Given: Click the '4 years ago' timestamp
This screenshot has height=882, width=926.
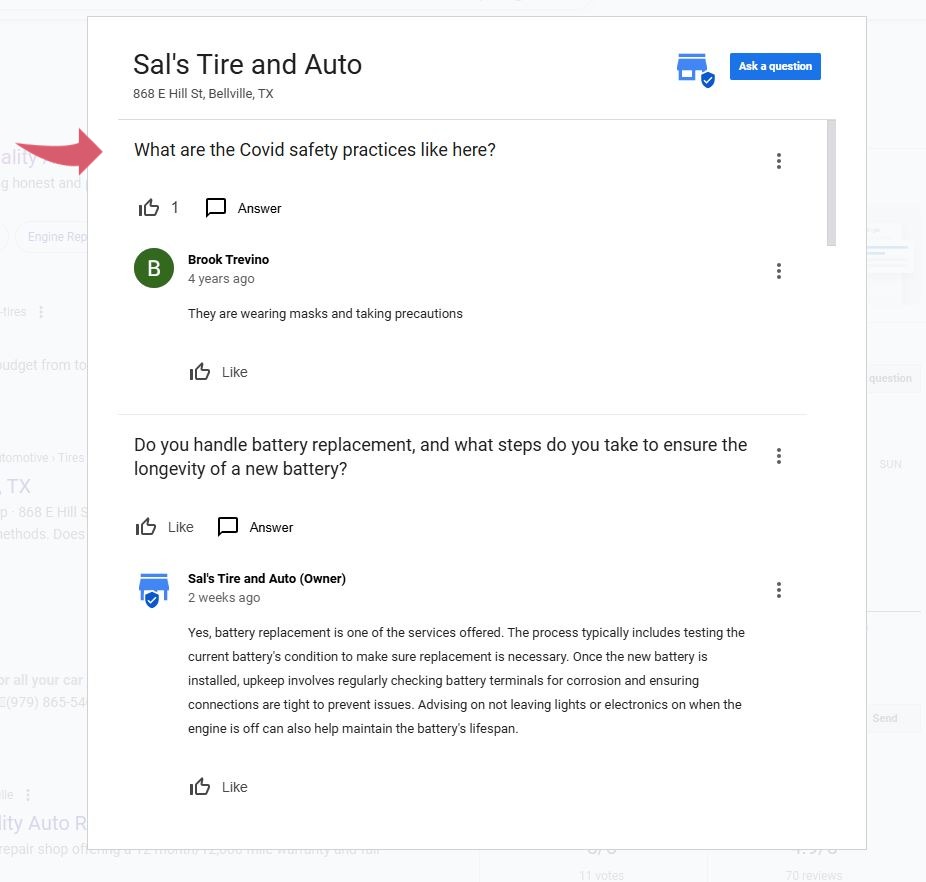Looking at the screenshot, I should click(221, 279).
